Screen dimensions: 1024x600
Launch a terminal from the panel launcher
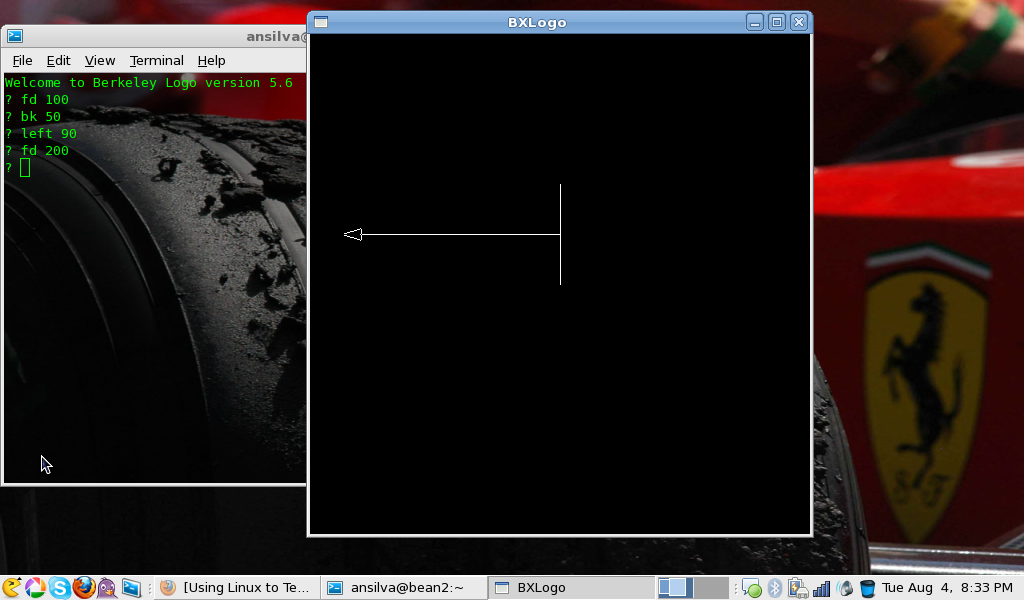coord(131,588)
